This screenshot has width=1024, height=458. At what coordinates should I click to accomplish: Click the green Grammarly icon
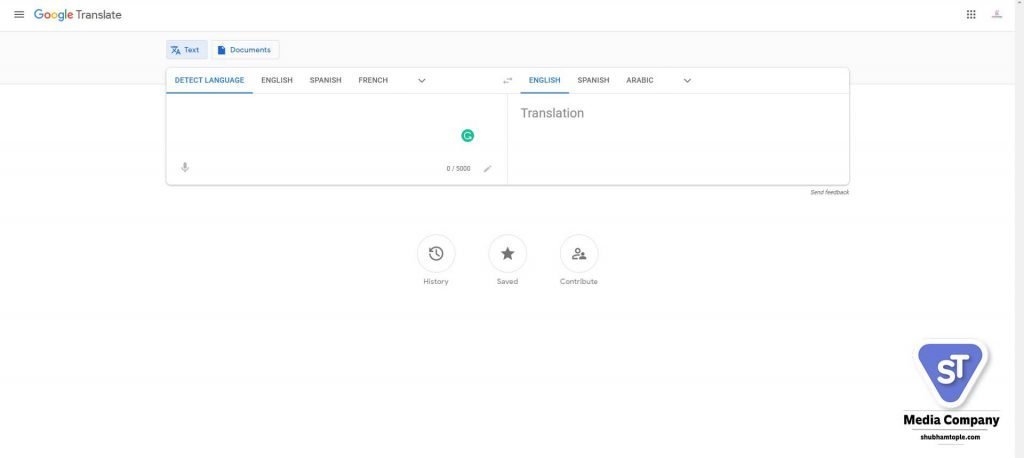coord(467,136)
